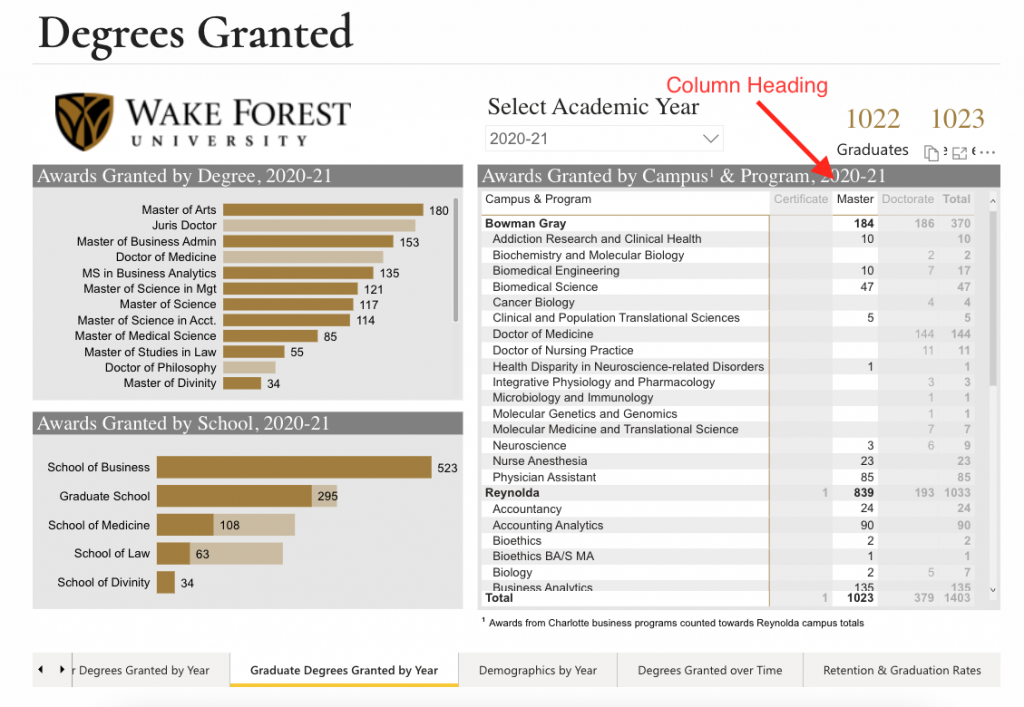Image resolution: width=1024 pixels, height=707 pixels.
Task: Switch to Graduate Degrees Granted by Year tab
Action: pyautogui.click(x=344, y=670)
